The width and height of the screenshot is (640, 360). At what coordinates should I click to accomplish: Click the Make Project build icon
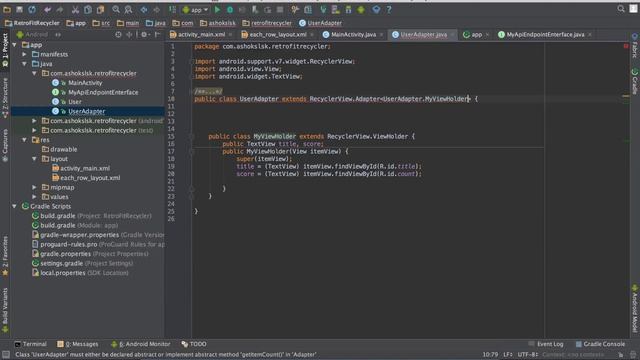(x=173, y=9)
